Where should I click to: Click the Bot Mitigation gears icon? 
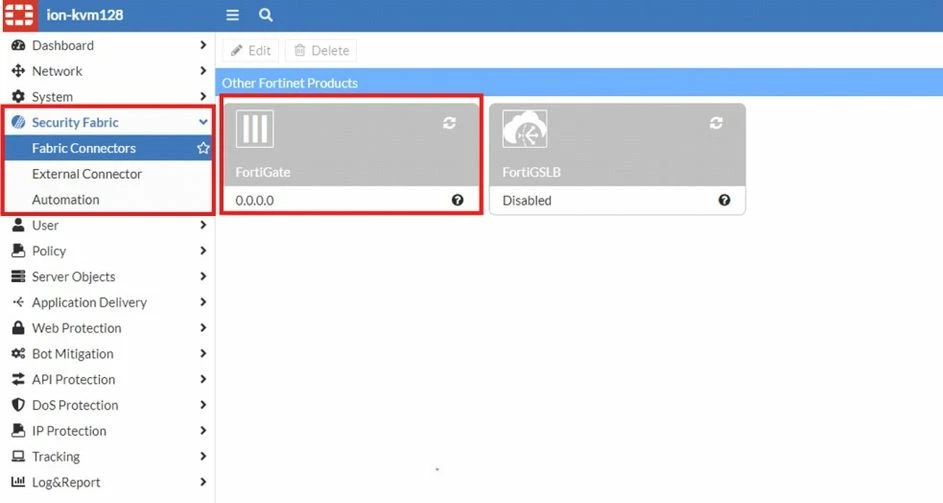[19, 353]
